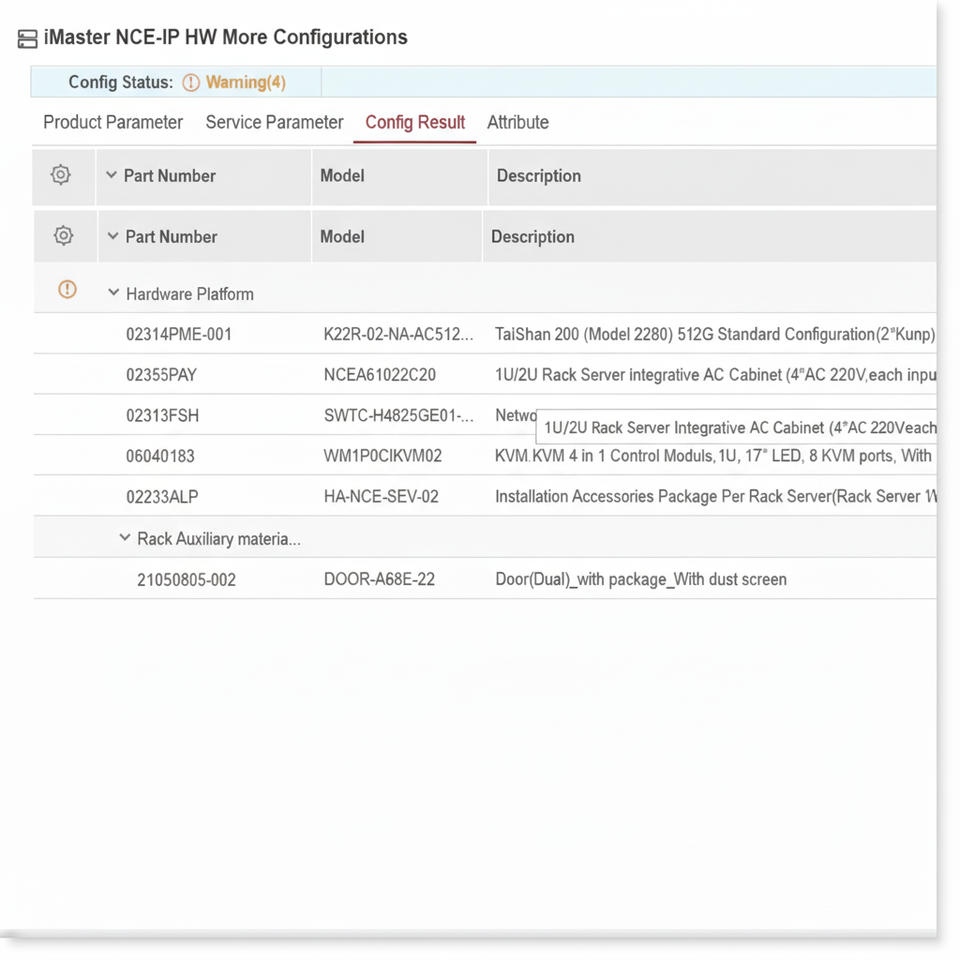
Task: Open column settings gear in second header
Action: point(63,236)
